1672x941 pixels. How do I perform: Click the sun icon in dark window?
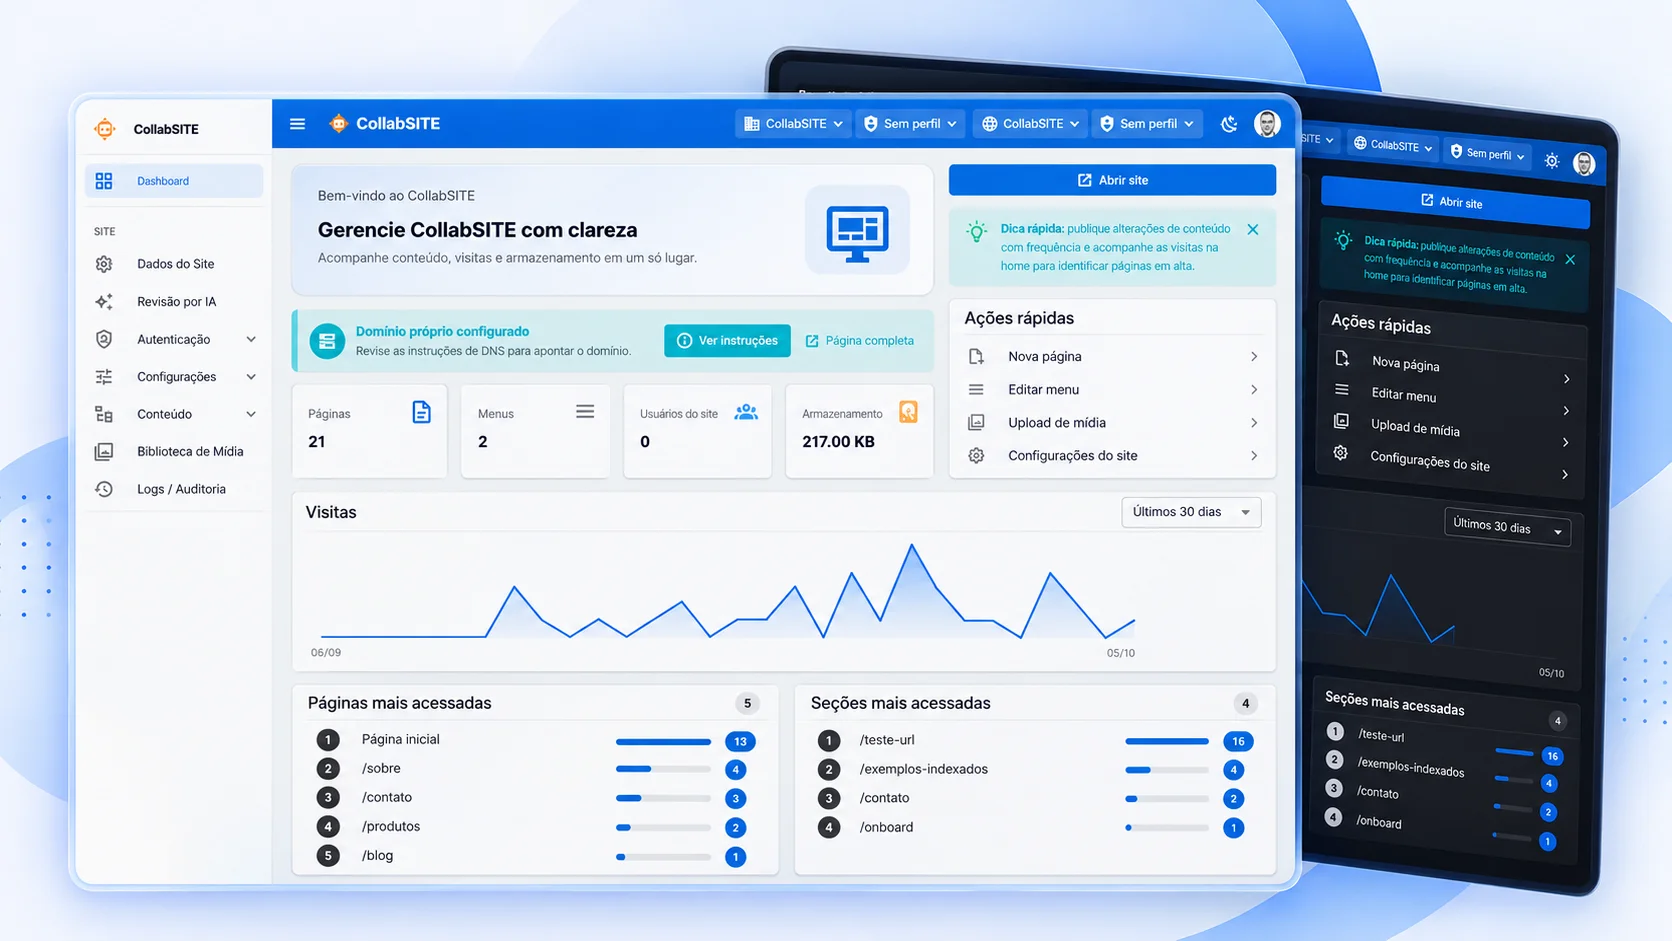pos(1552,160)
